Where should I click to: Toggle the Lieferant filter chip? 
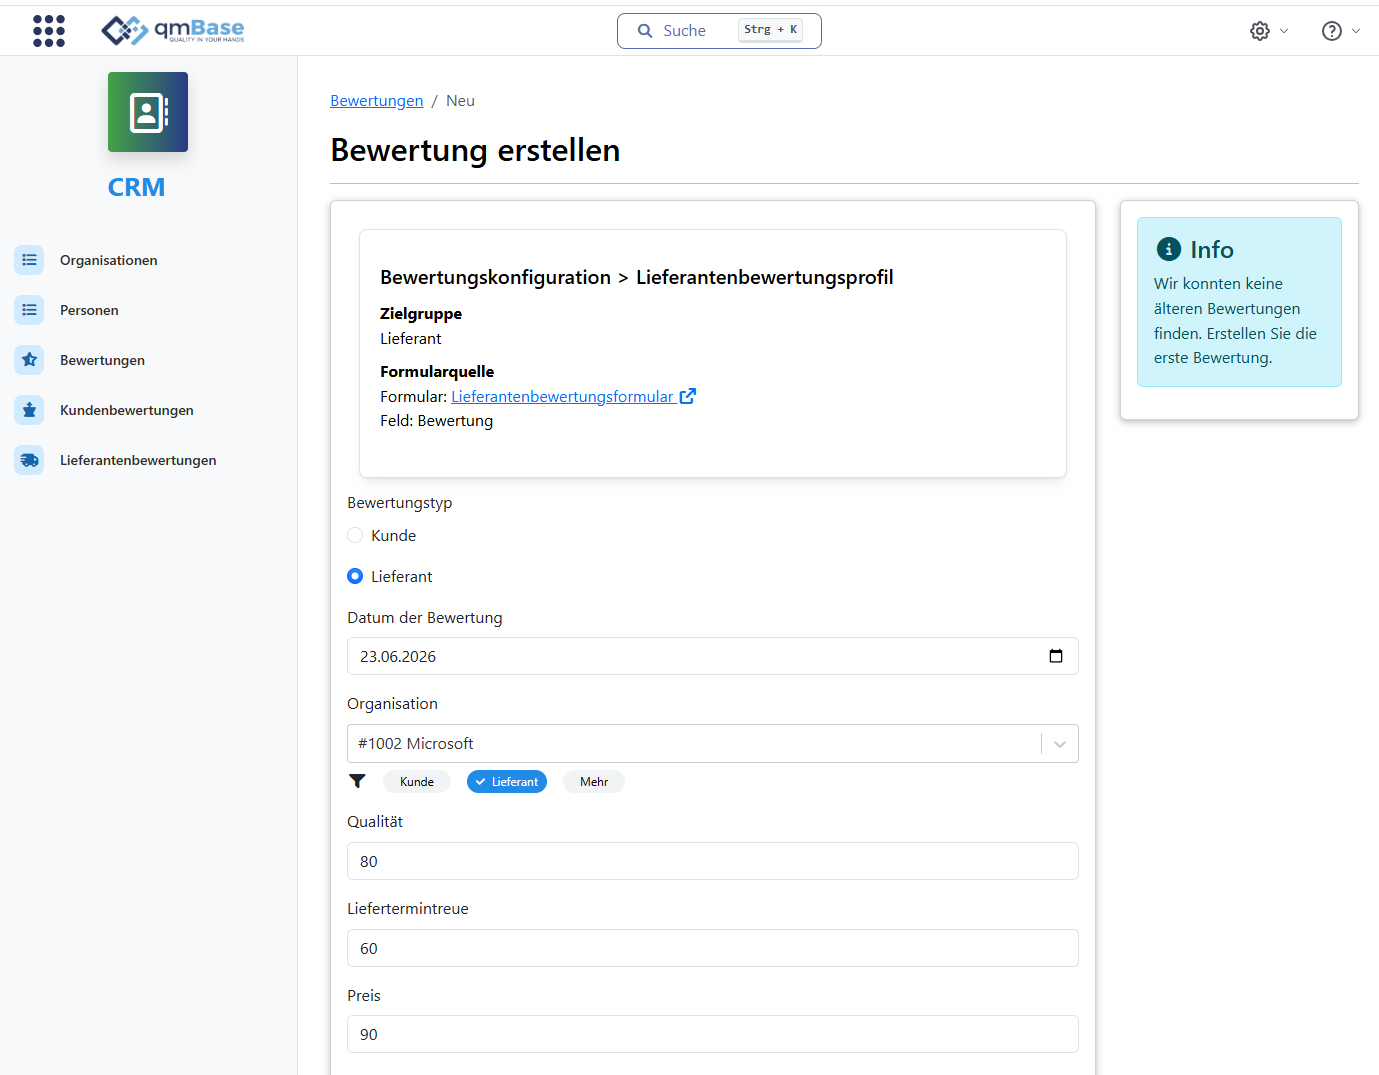(x=507, y=782)
